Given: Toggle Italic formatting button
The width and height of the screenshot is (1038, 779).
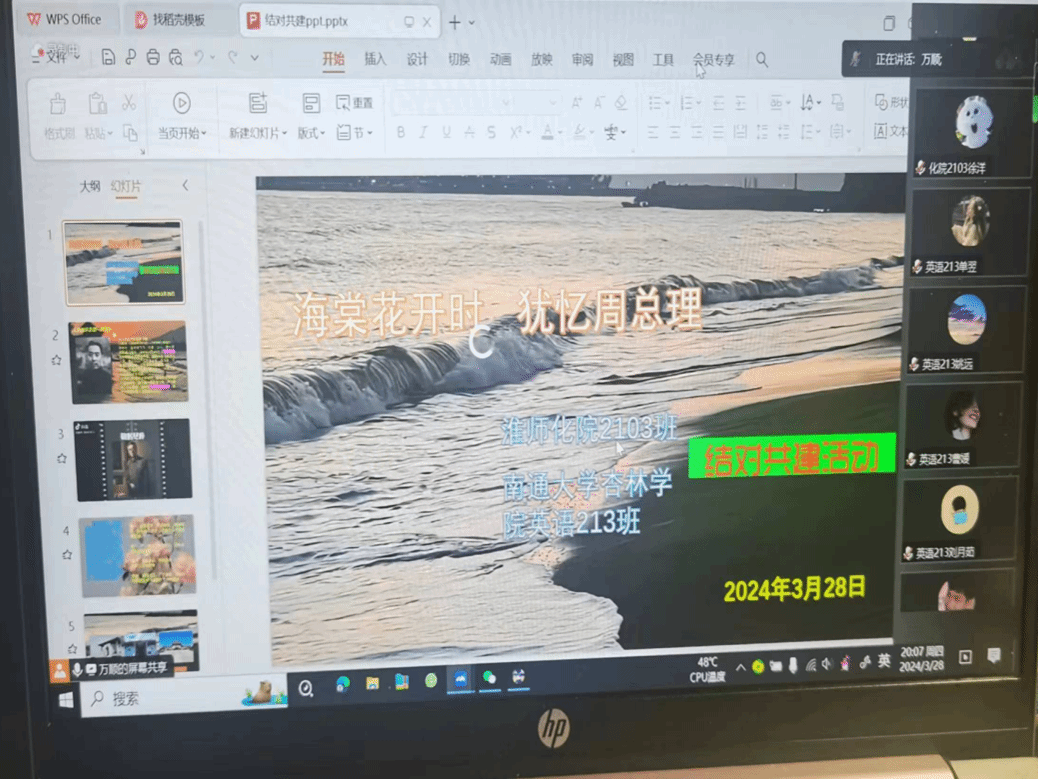Looking at the screenshot, I should tap(423, 133).
